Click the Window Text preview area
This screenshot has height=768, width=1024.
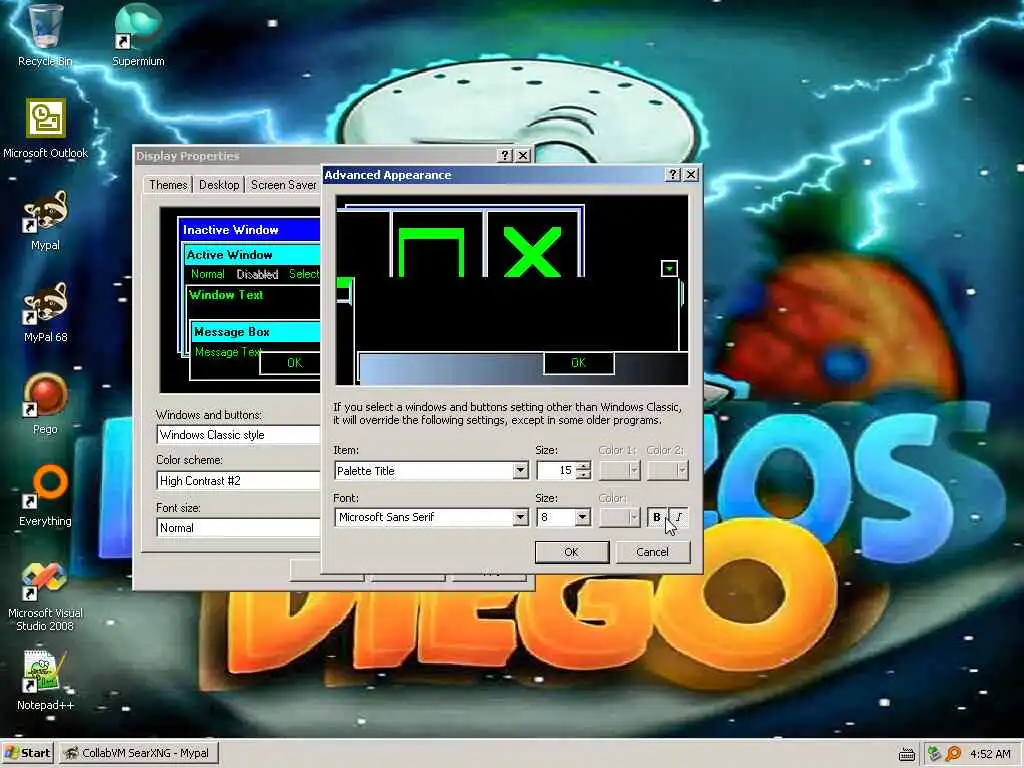coord(226,295)
